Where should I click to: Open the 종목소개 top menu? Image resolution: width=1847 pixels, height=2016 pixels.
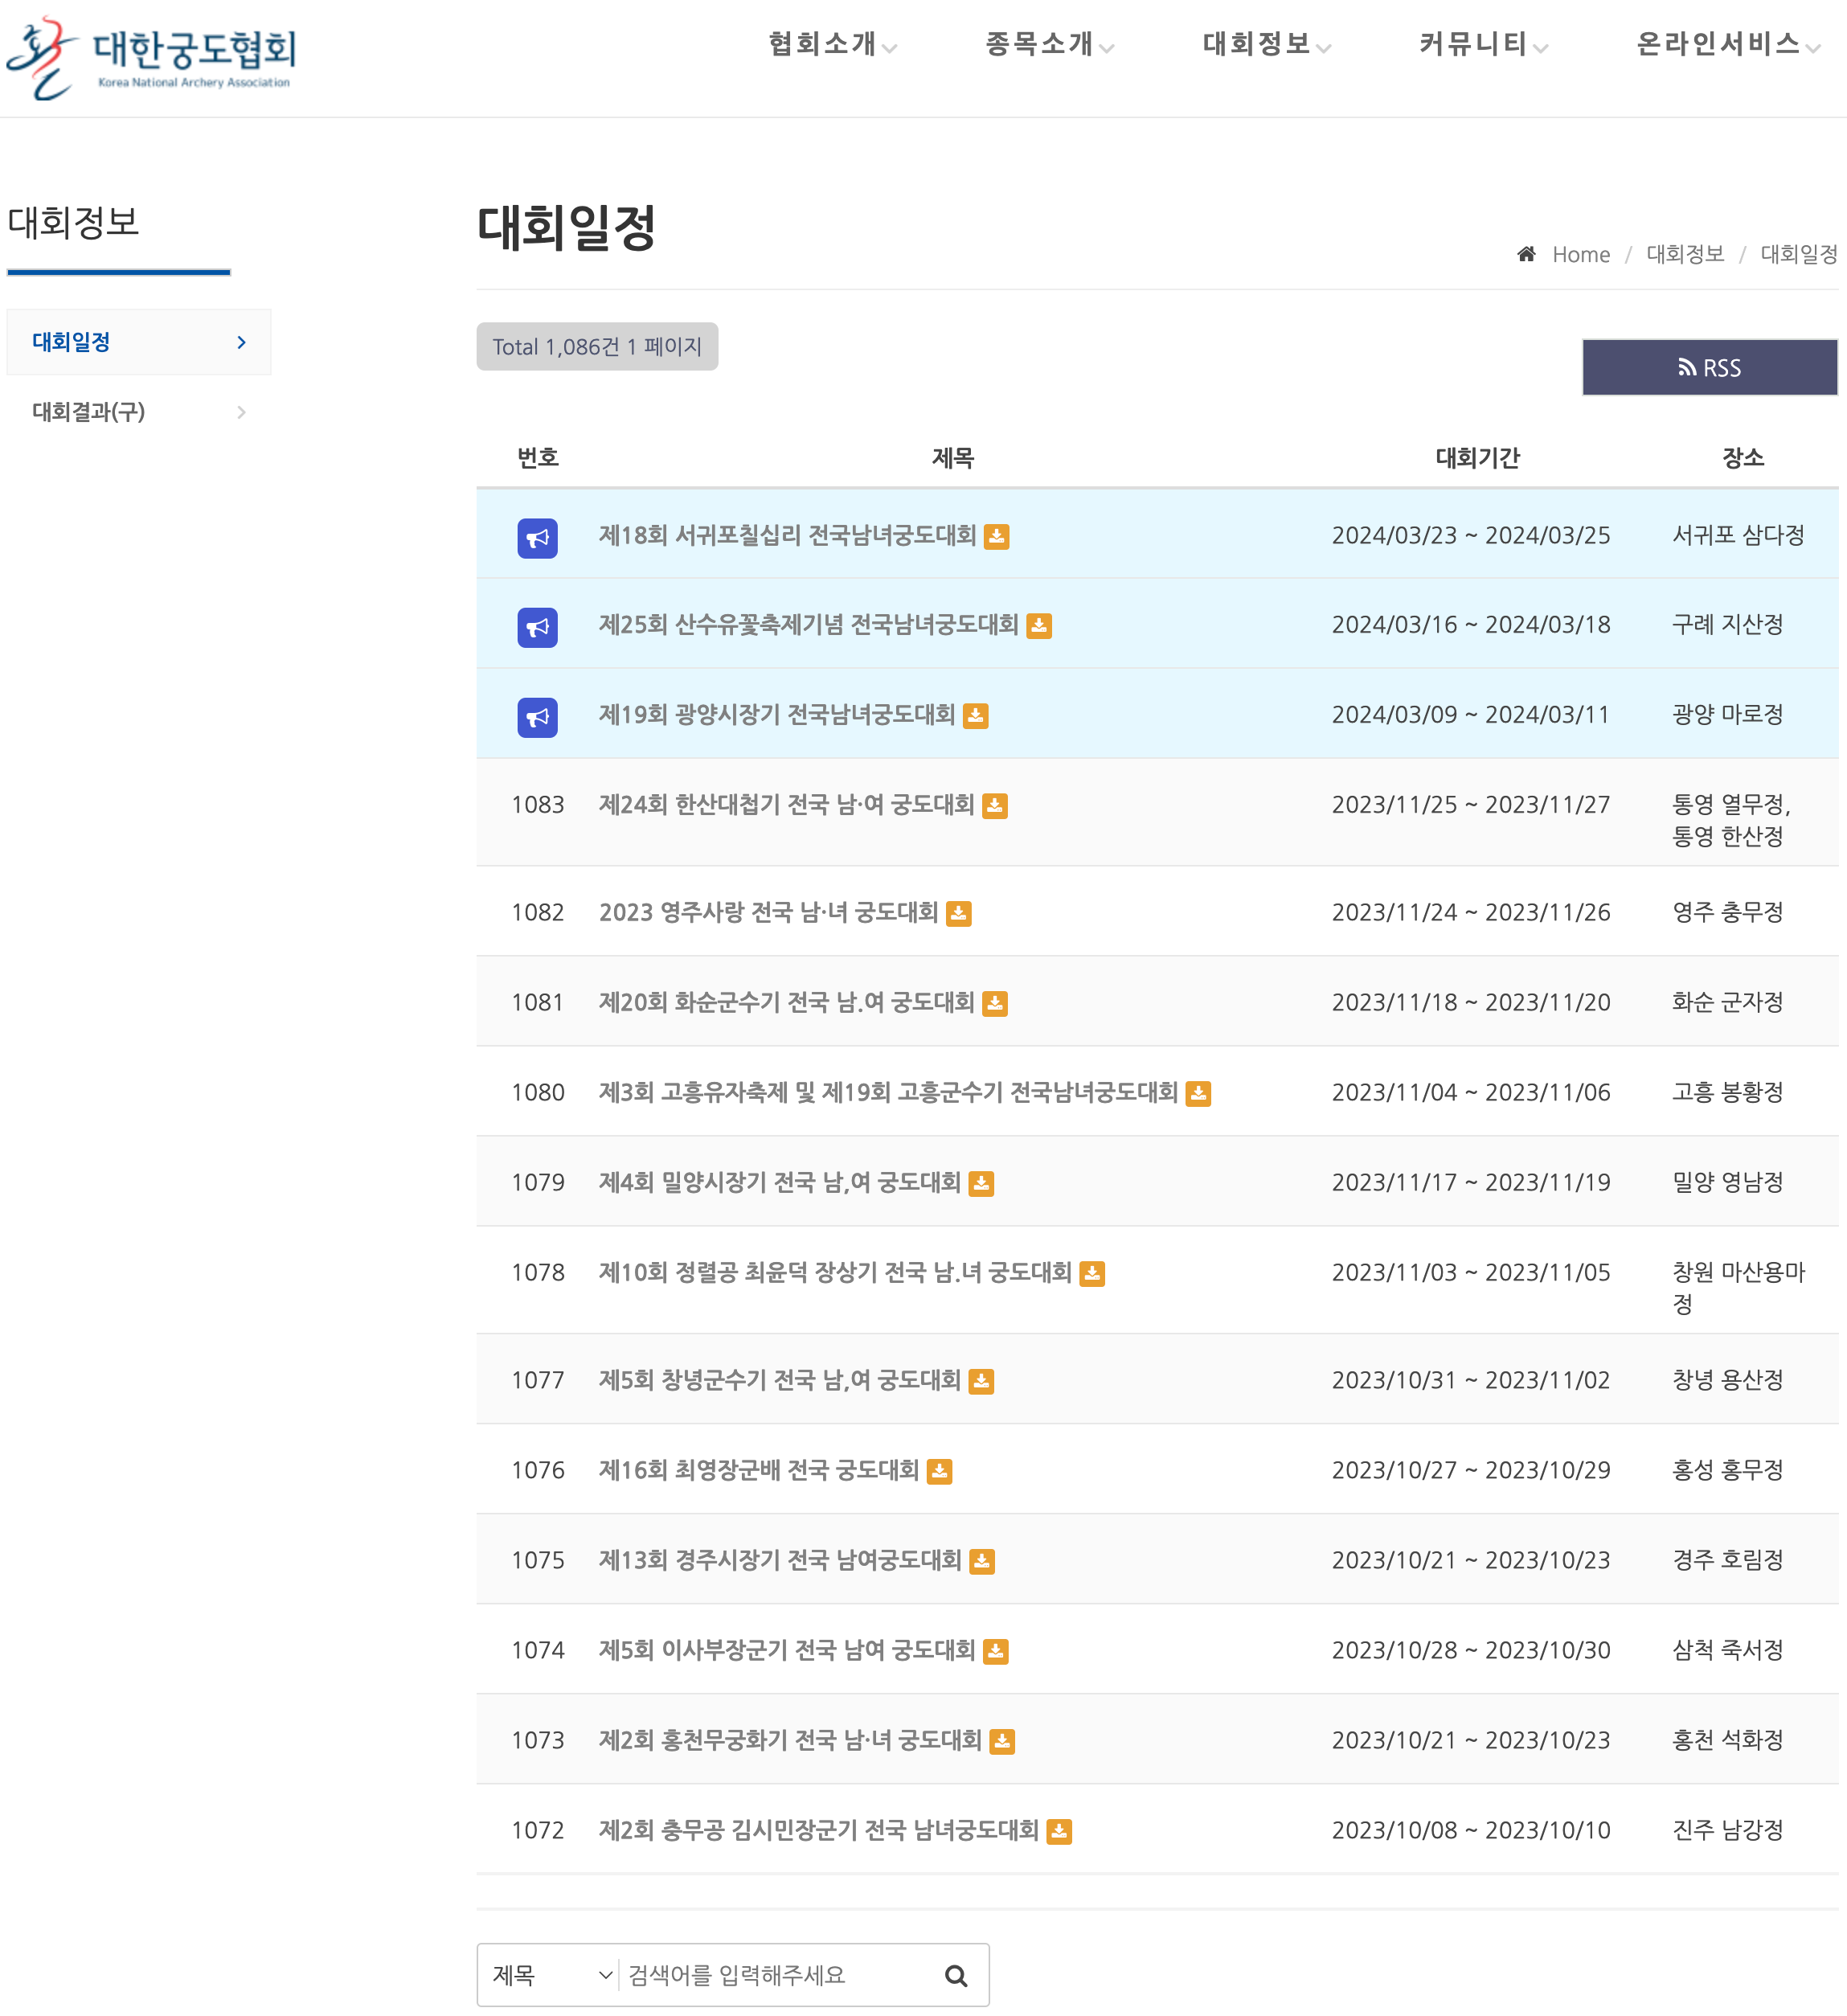coord(1048,44)
